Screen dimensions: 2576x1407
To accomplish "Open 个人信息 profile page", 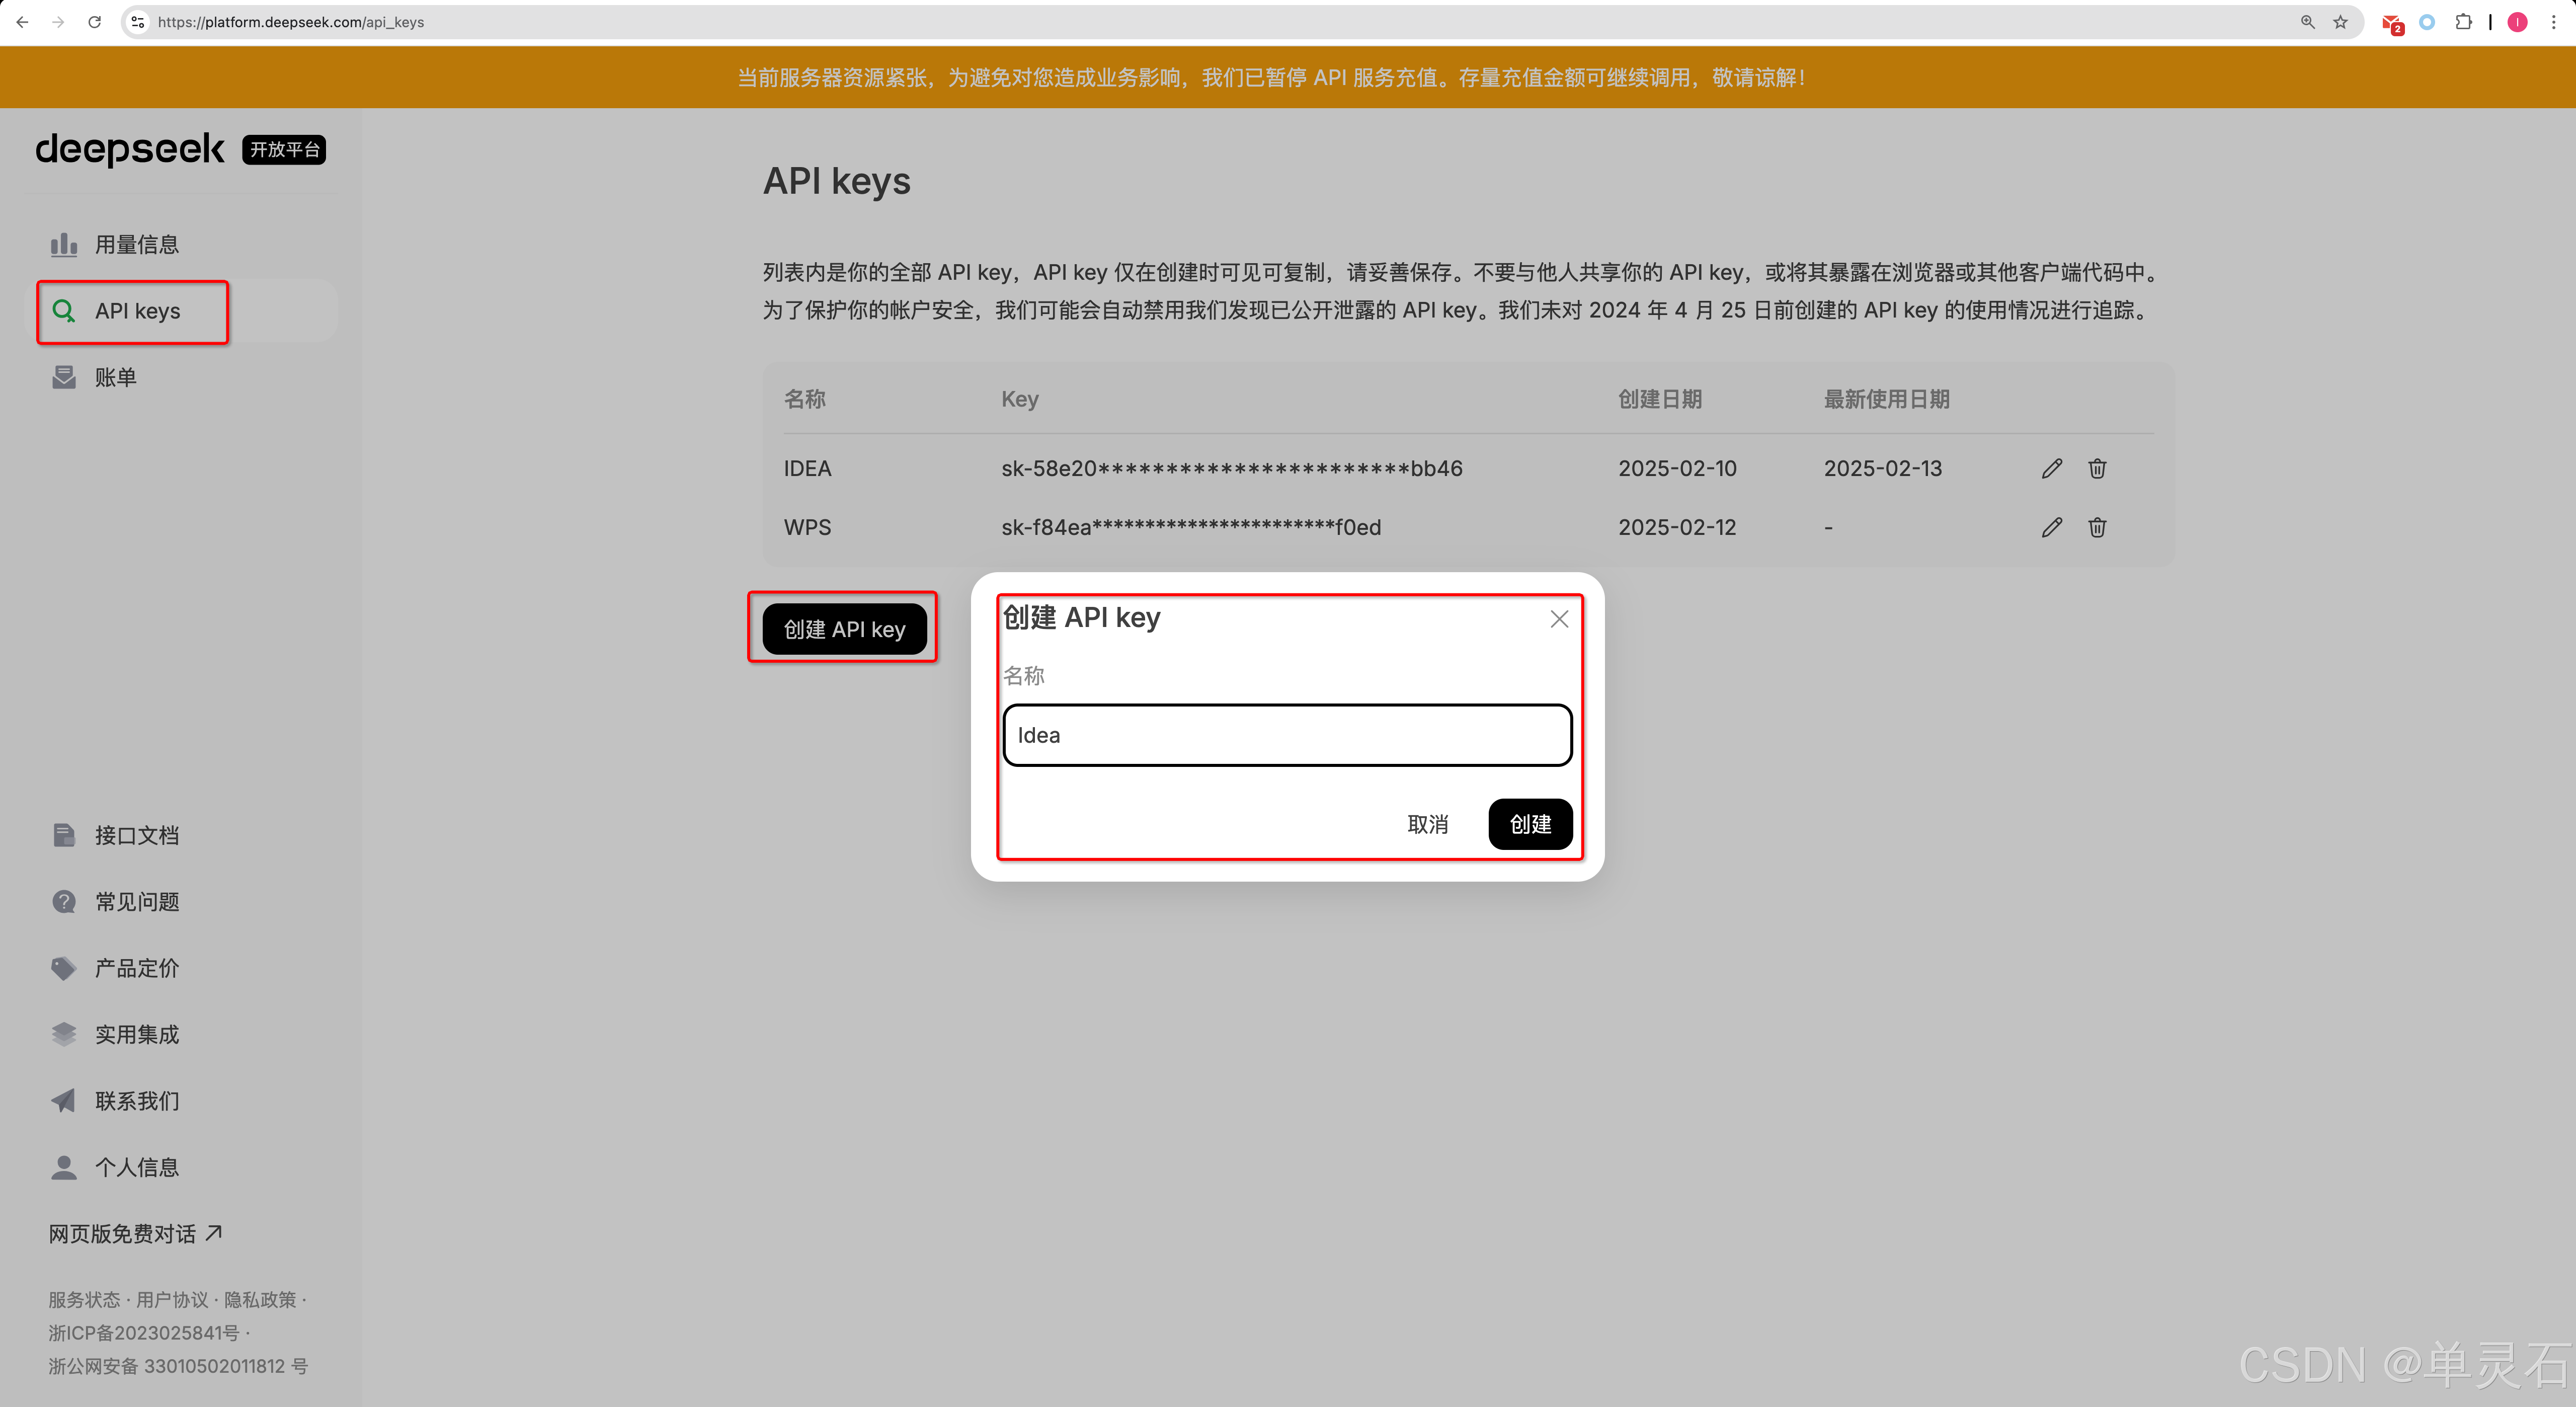I will coord(136,1167).
